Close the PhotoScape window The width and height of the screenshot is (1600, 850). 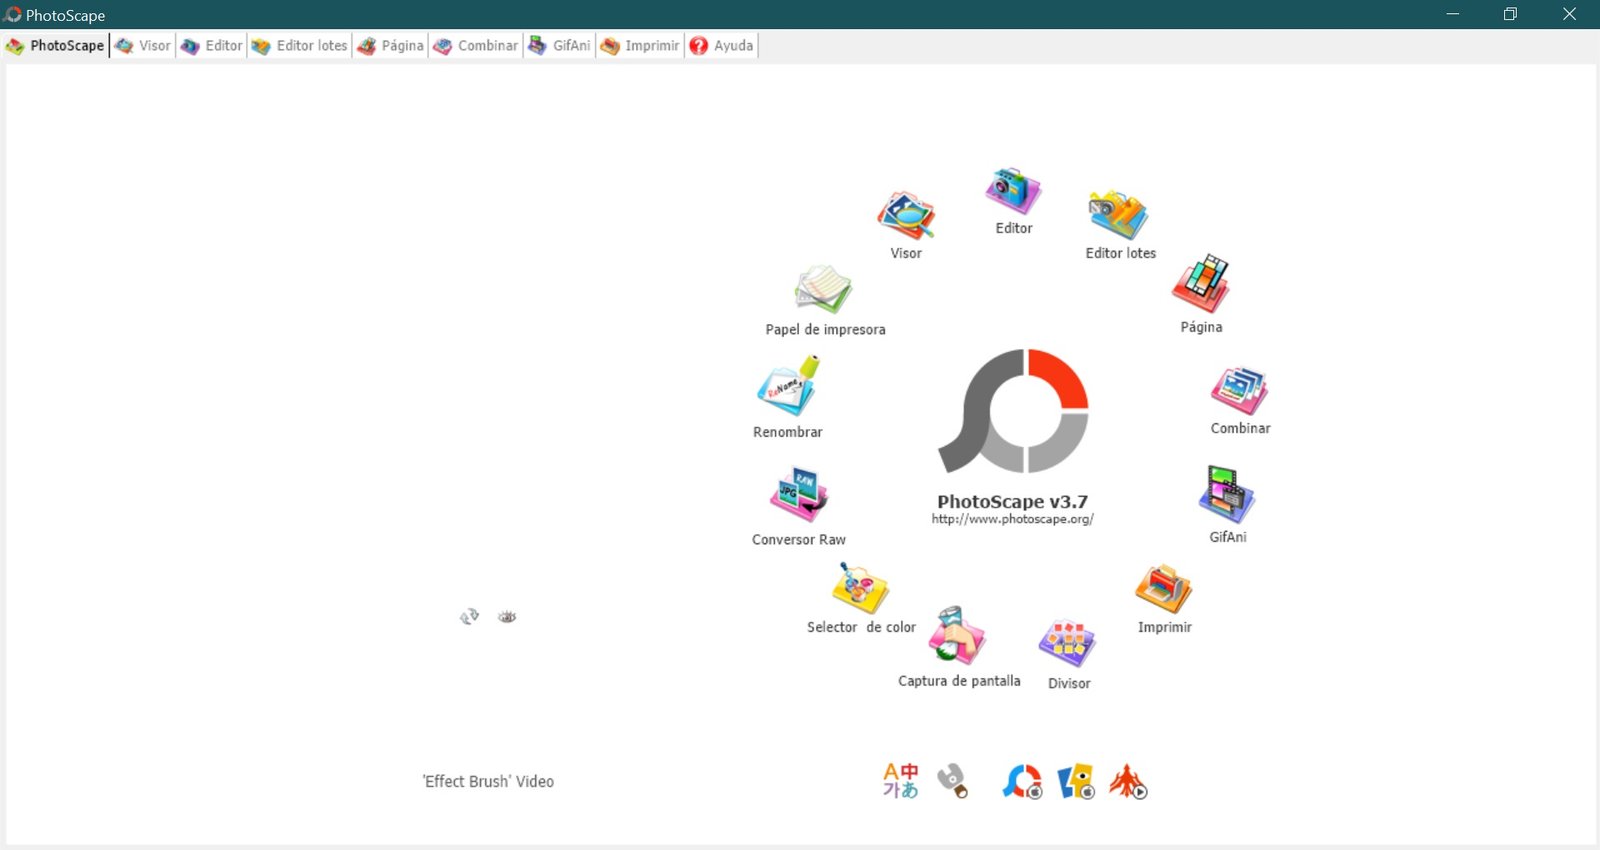pos(1570,14)
